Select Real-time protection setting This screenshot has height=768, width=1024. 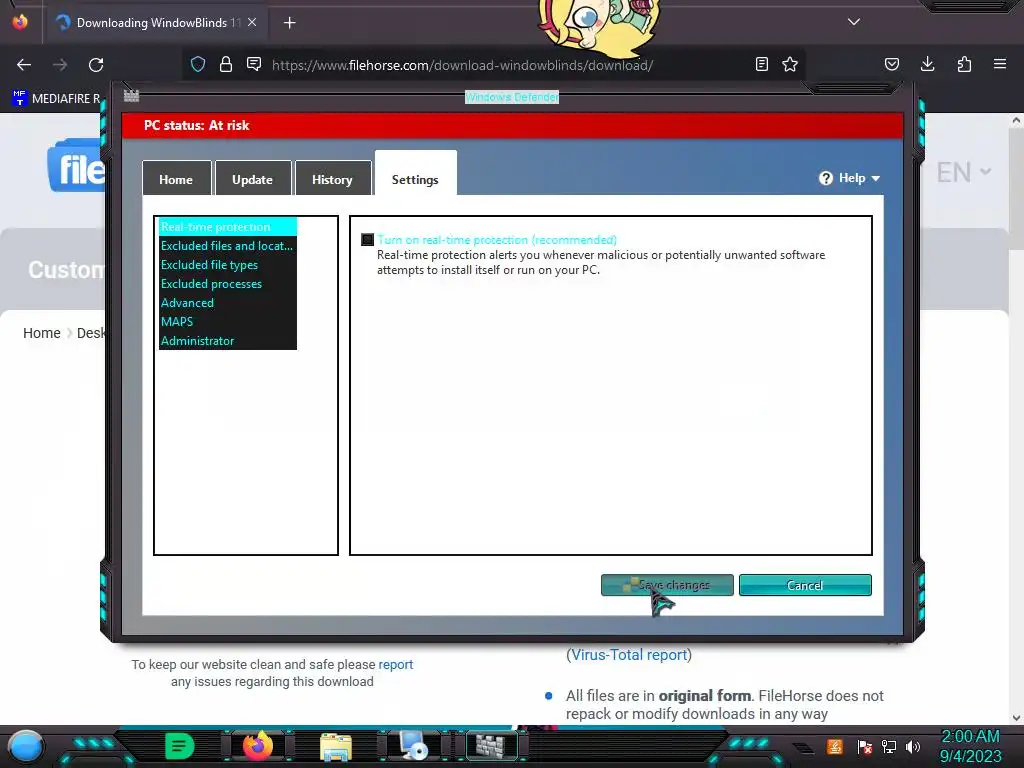click(x=227, y=227)
